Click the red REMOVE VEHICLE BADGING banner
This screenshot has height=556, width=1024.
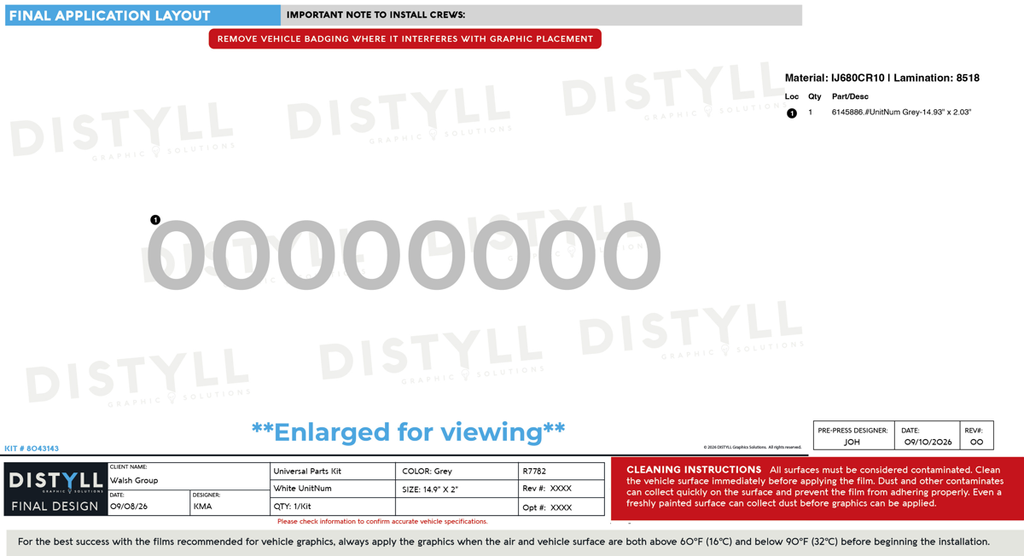(x=405, y=39)
